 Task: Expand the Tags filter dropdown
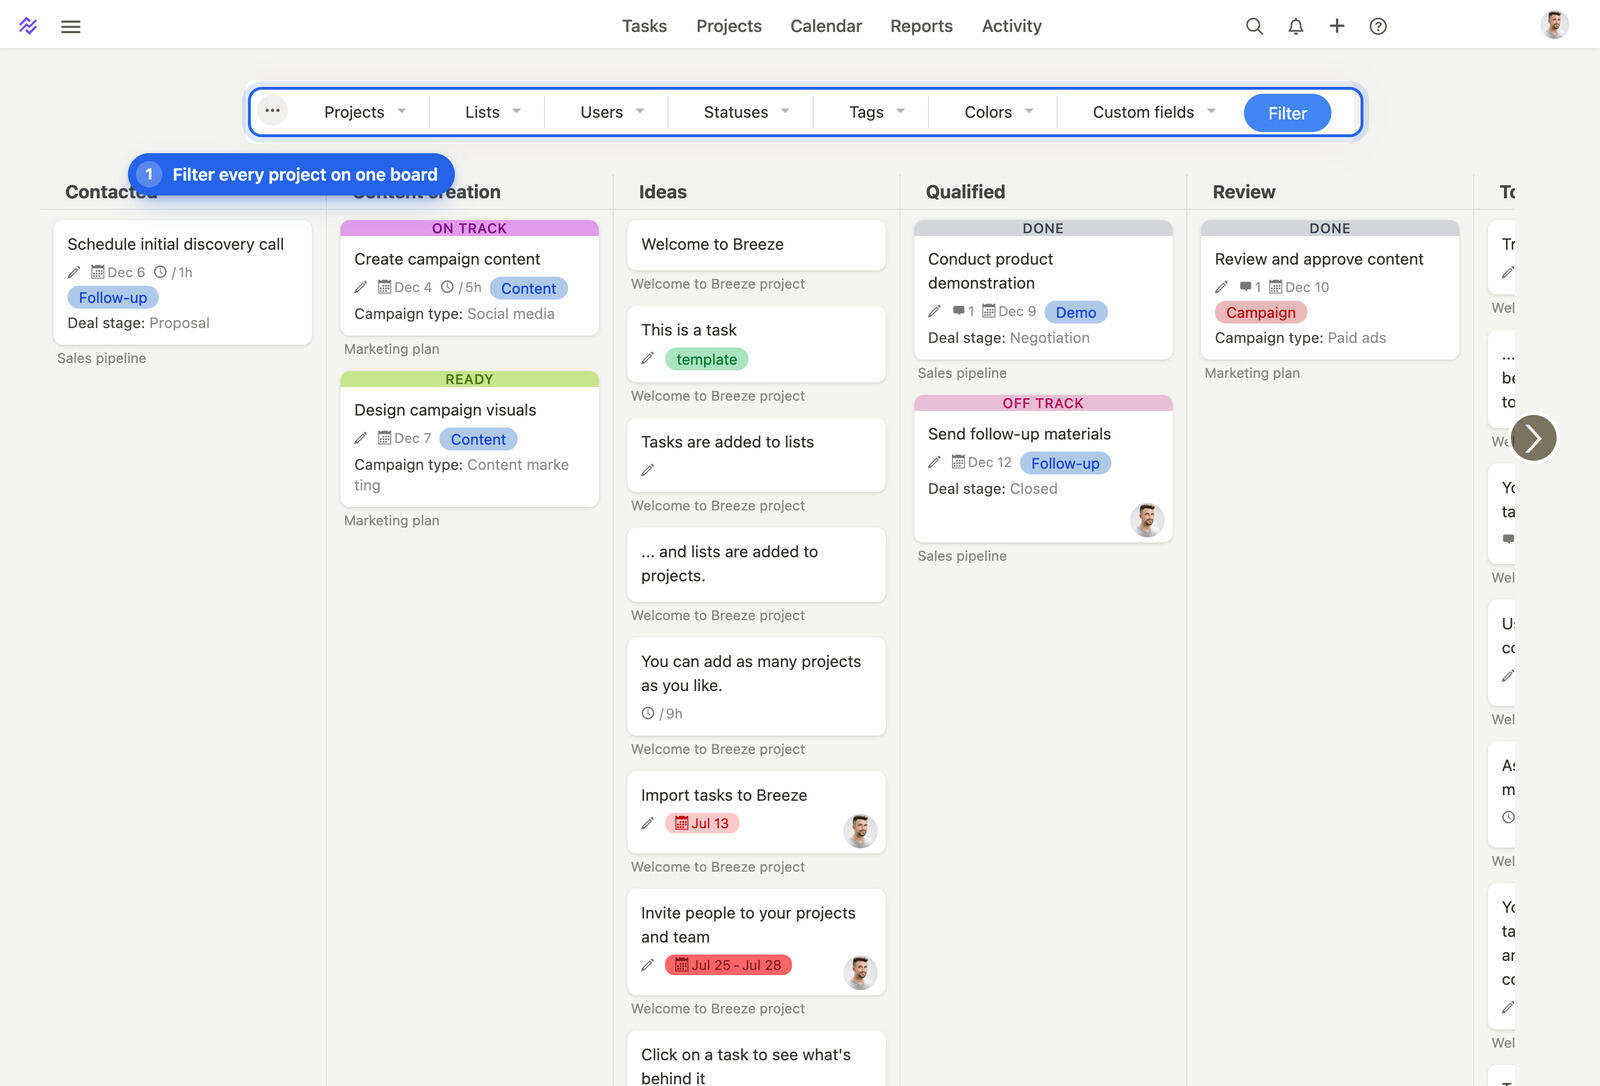click(x=877, y=112)
